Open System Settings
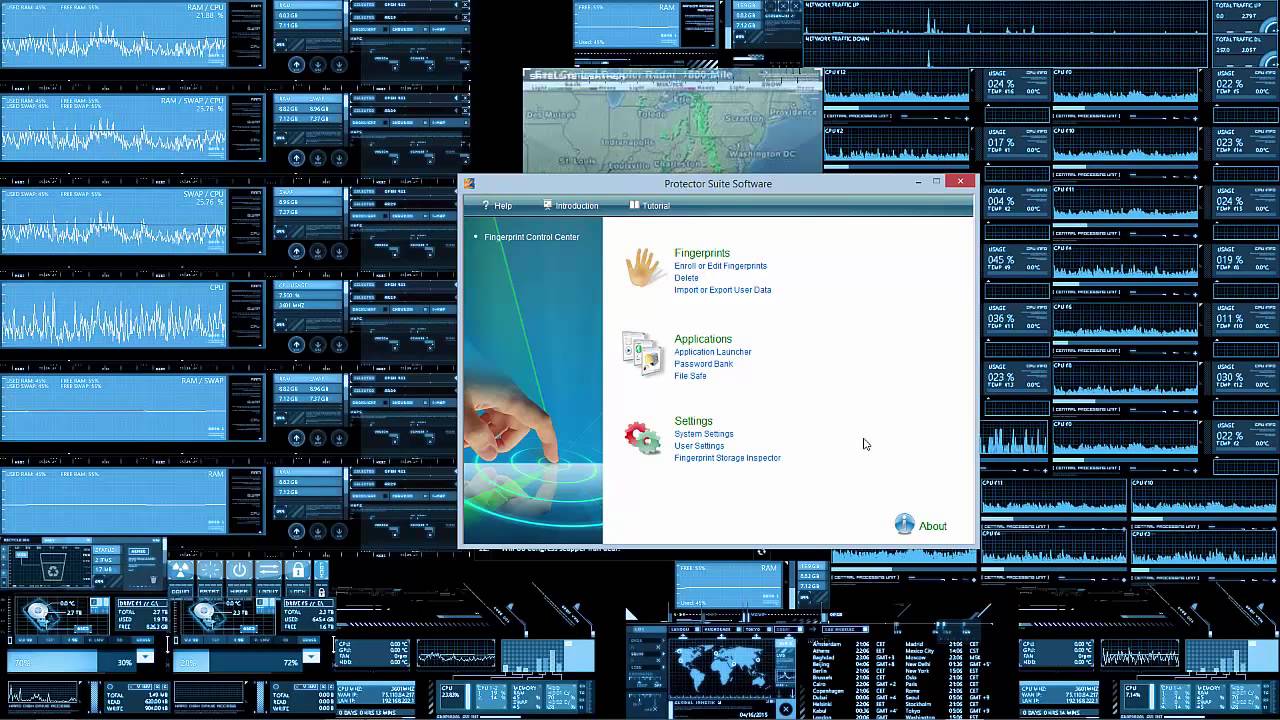 [x=703, y=434]
